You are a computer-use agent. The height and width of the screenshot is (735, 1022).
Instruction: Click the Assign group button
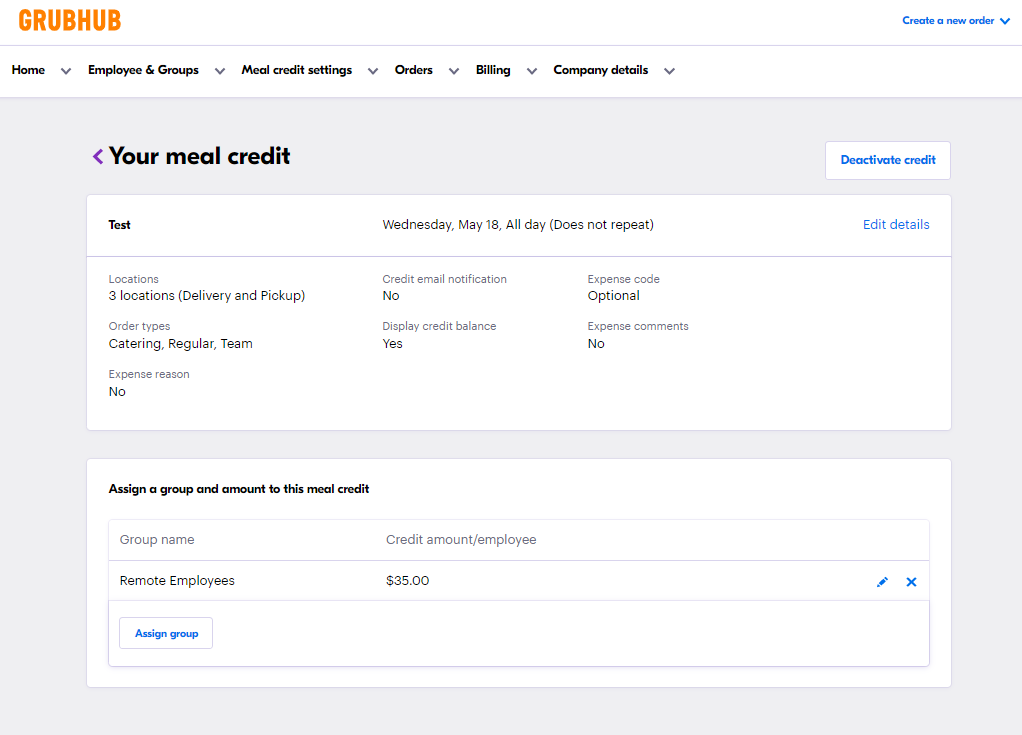pos(166,633)
